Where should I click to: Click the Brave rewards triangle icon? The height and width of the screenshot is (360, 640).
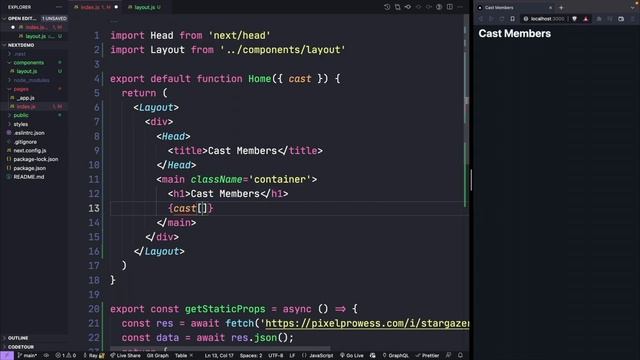point(586,19)
